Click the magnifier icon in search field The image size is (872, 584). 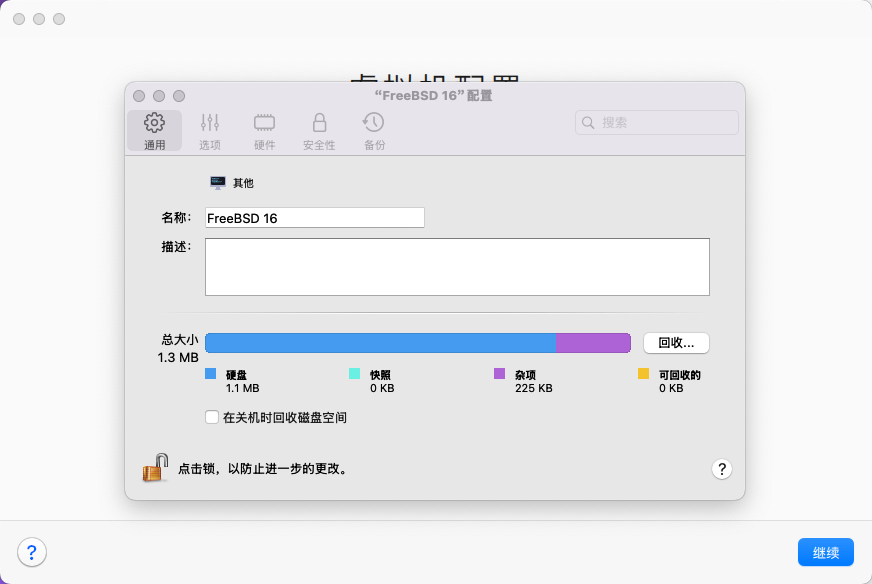[588, 122]
